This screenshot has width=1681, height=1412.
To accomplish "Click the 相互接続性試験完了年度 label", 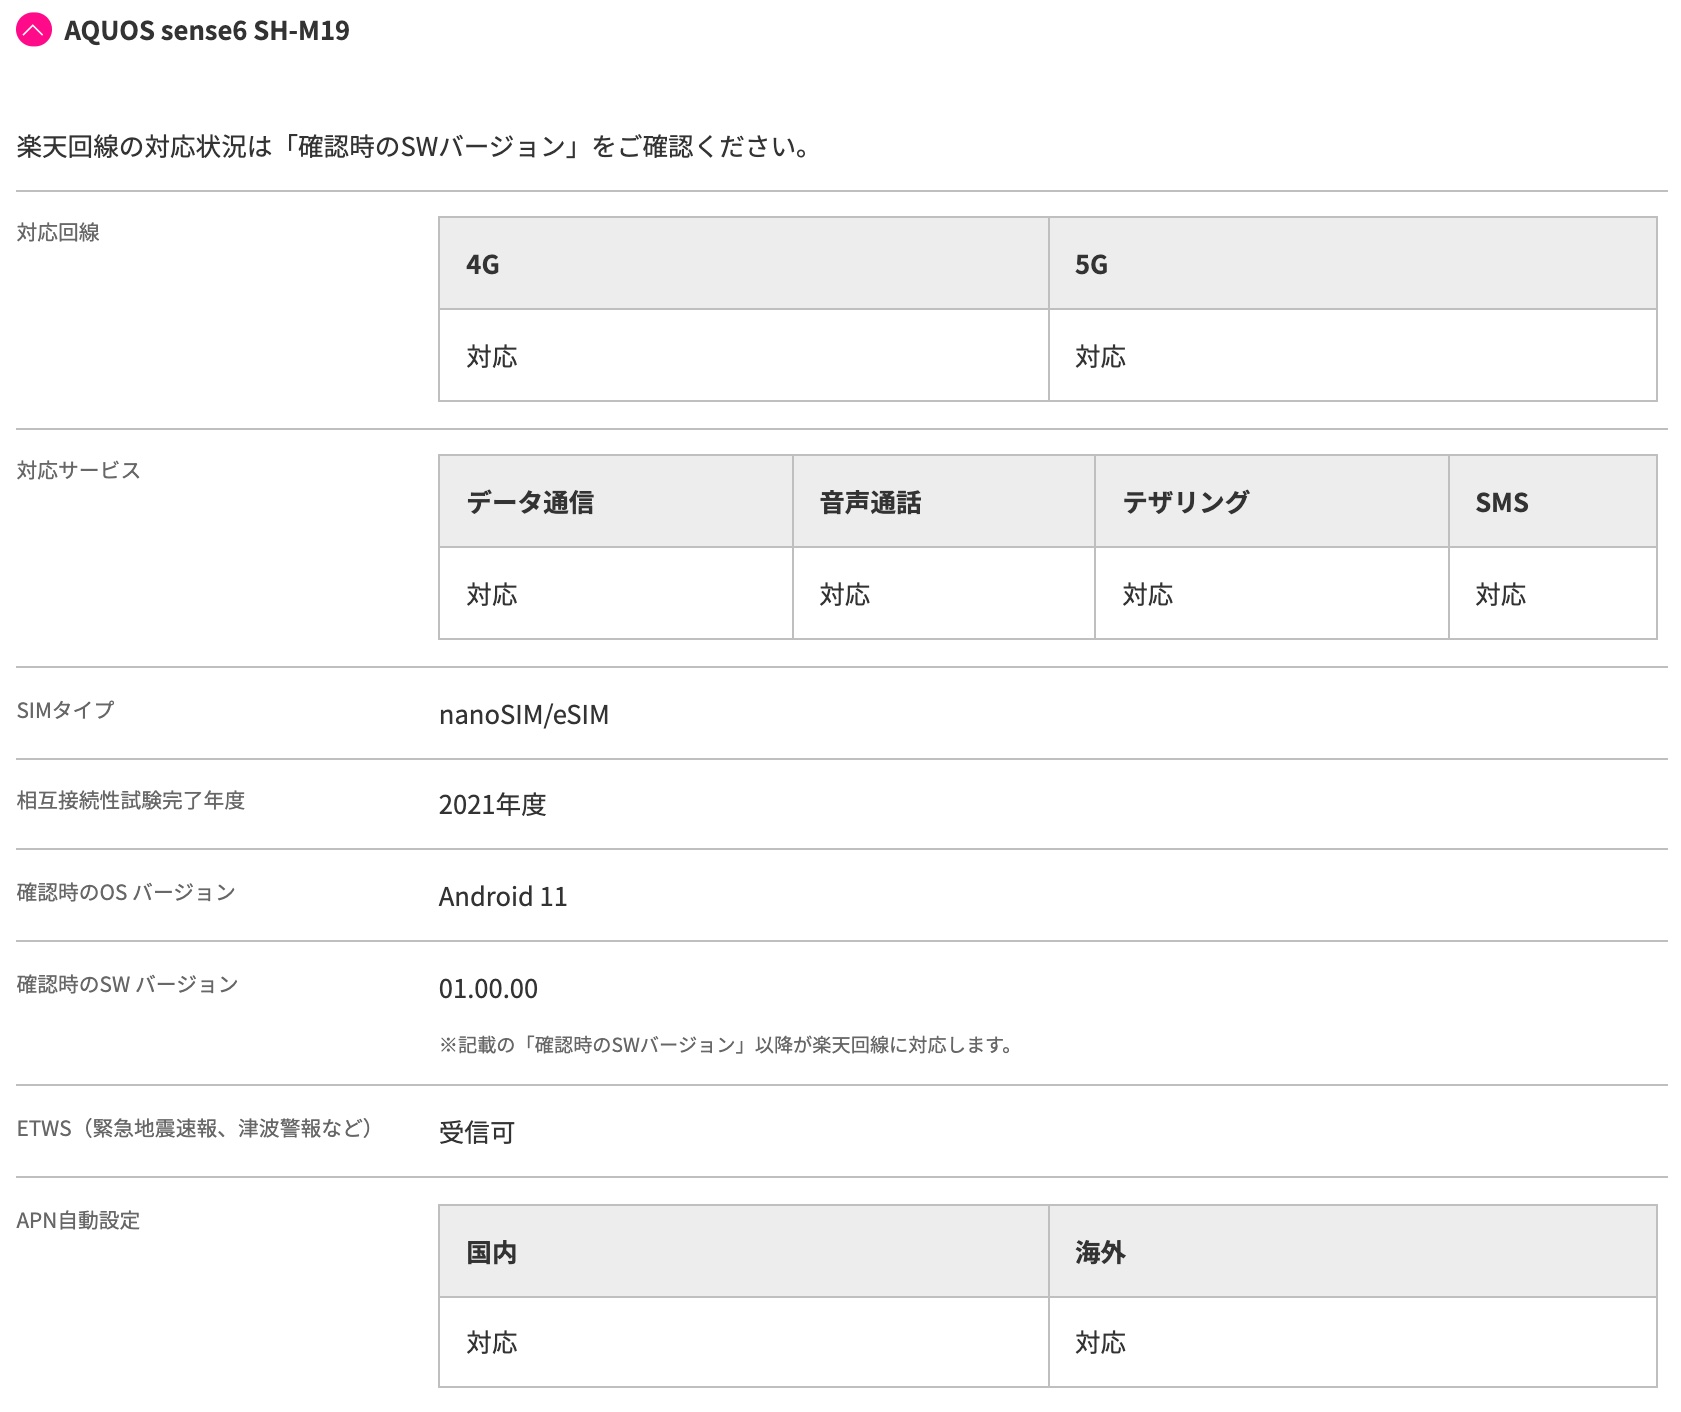I will point(131,801).
